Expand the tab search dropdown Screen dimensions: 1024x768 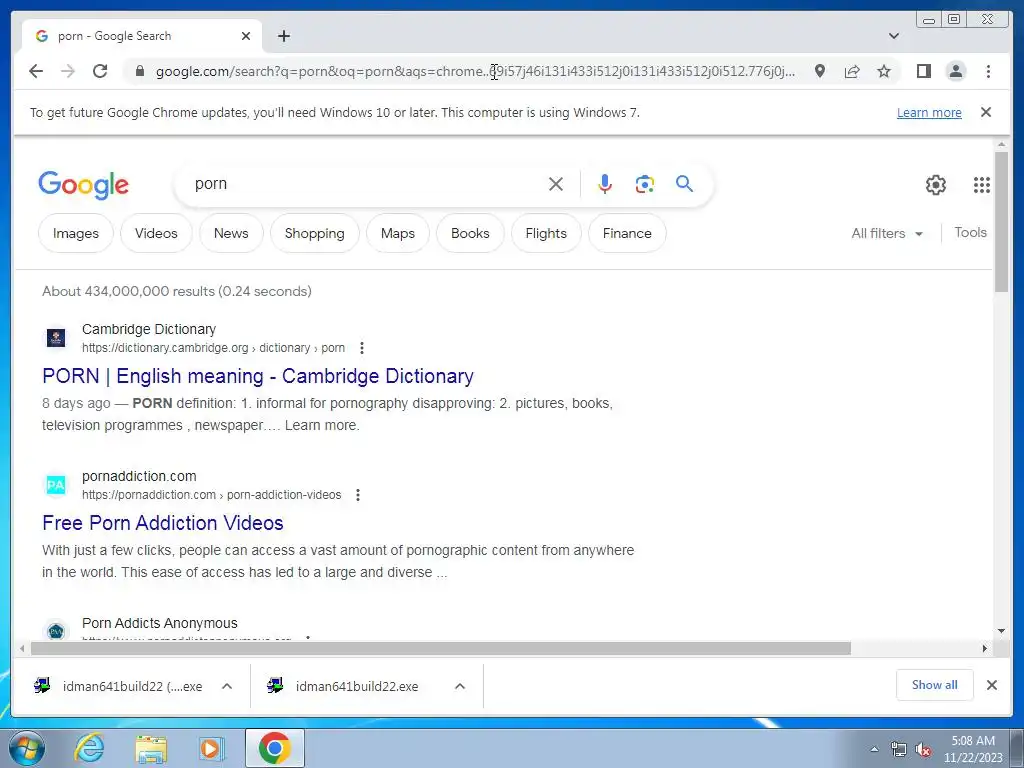(893, 36)
